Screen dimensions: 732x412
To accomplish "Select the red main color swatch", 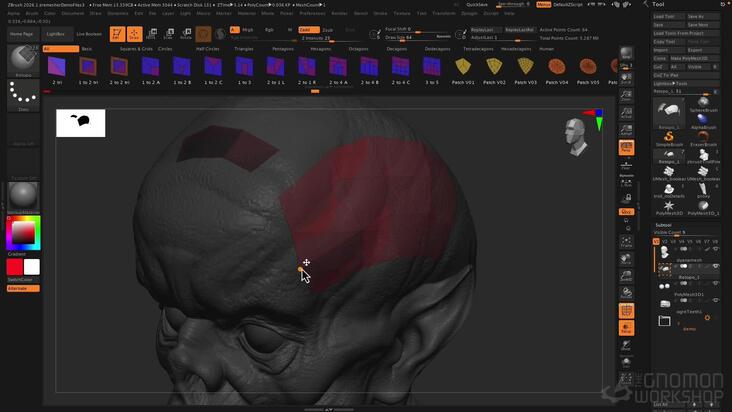I will coord(14,267).
